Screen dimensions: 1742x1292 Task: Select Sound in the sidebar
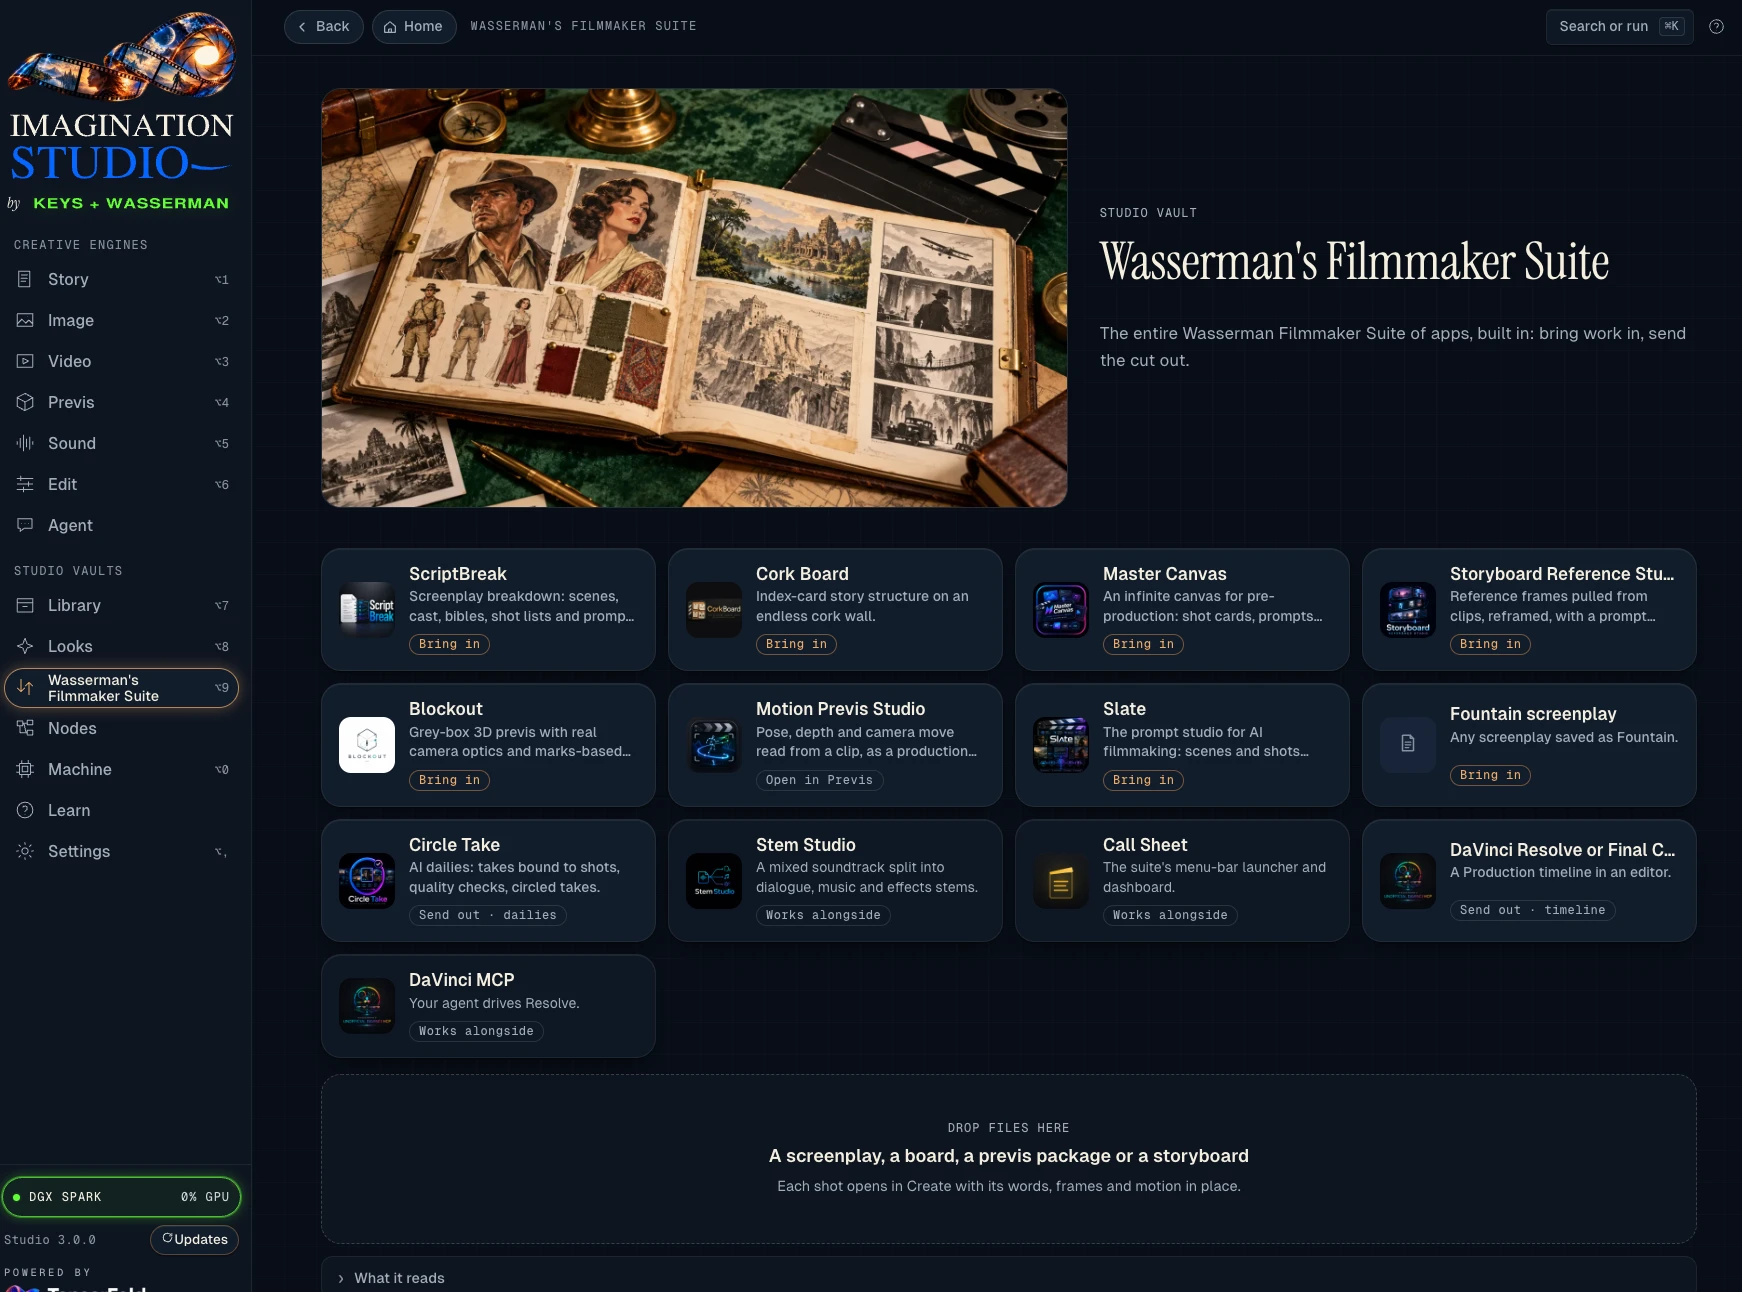tap(121, 444)
